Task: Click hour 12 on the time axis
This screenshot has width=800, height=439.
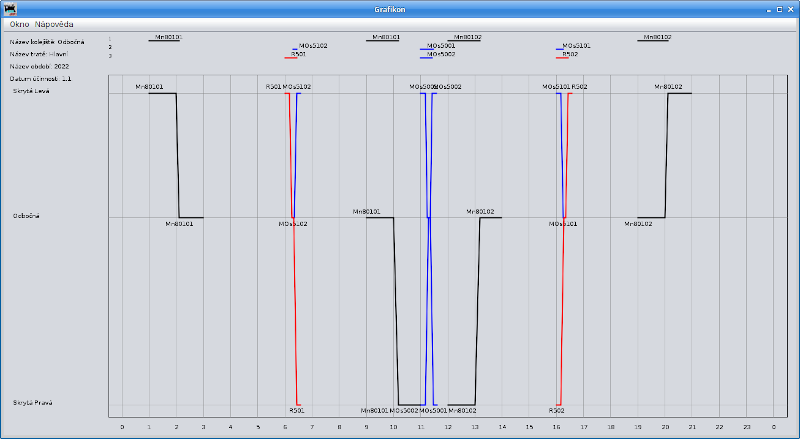Action: (448, 427)
